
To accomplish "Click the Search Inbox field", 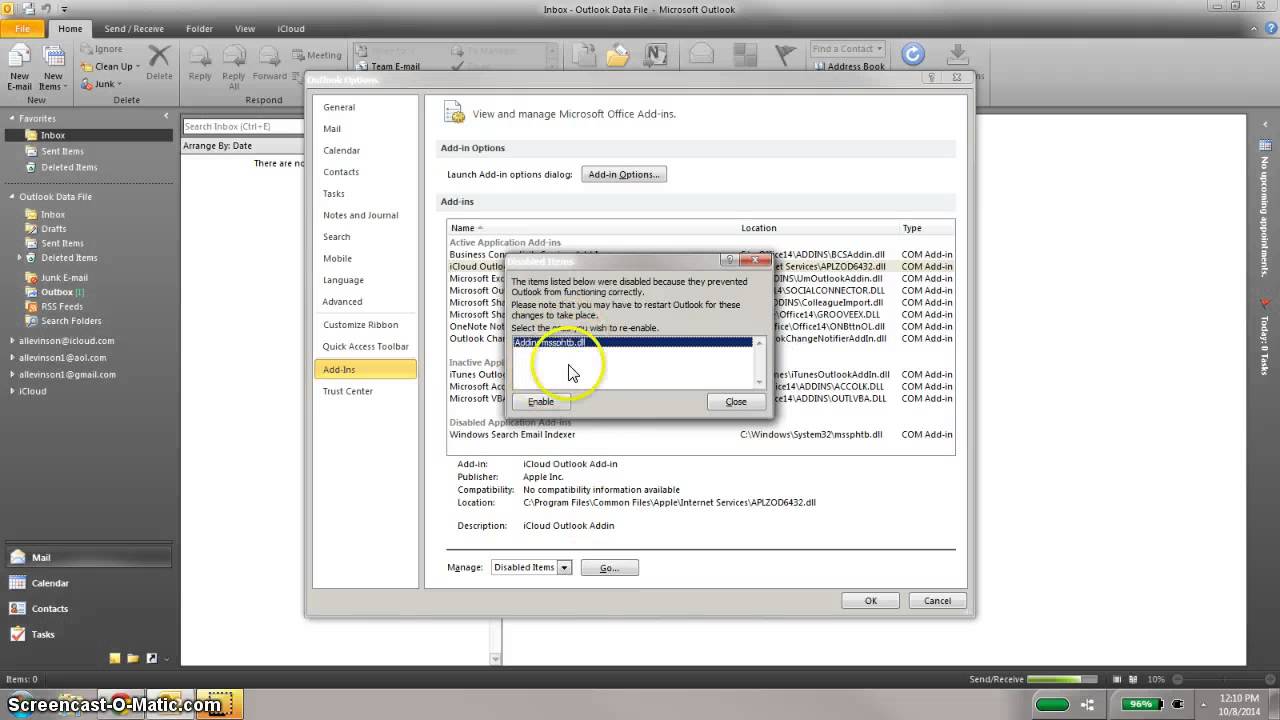I will coord(242,126).
